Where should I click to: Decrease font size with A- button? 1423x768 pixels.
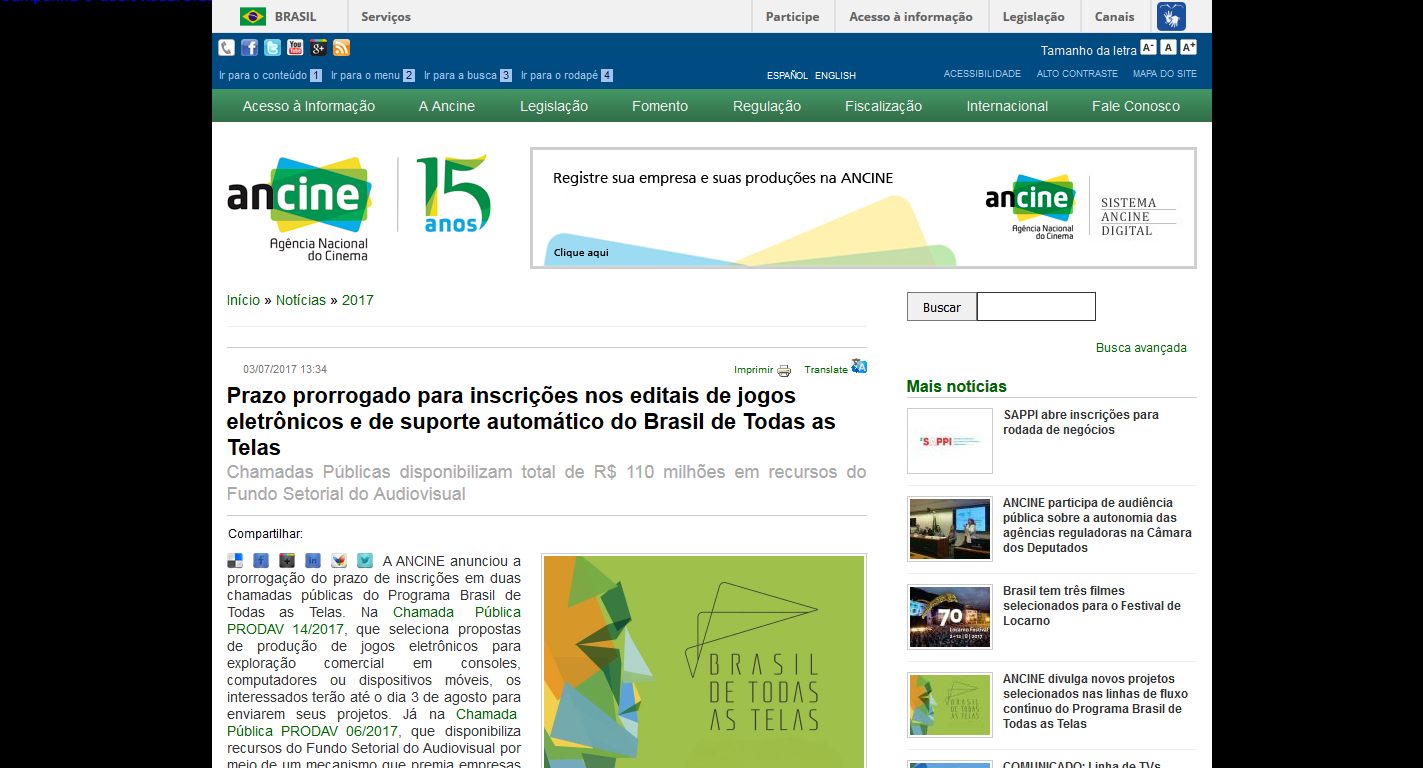click(1148, 47)
